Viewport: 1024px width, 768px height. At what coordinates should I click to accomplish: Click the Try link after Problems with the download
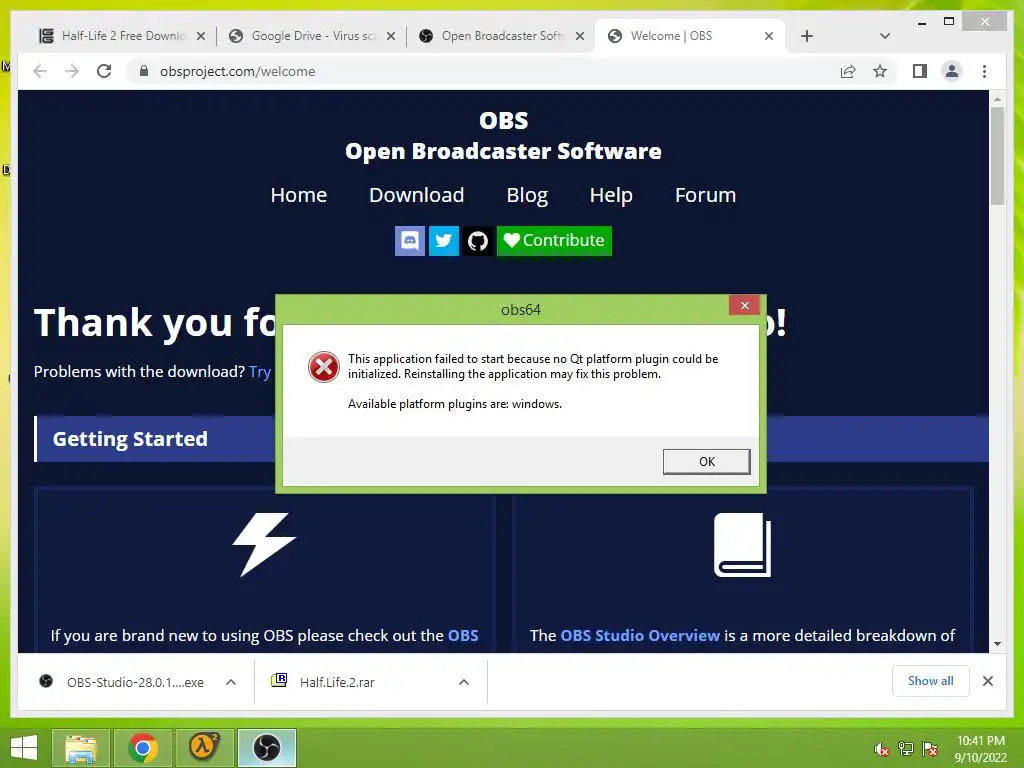pos(259,372)
